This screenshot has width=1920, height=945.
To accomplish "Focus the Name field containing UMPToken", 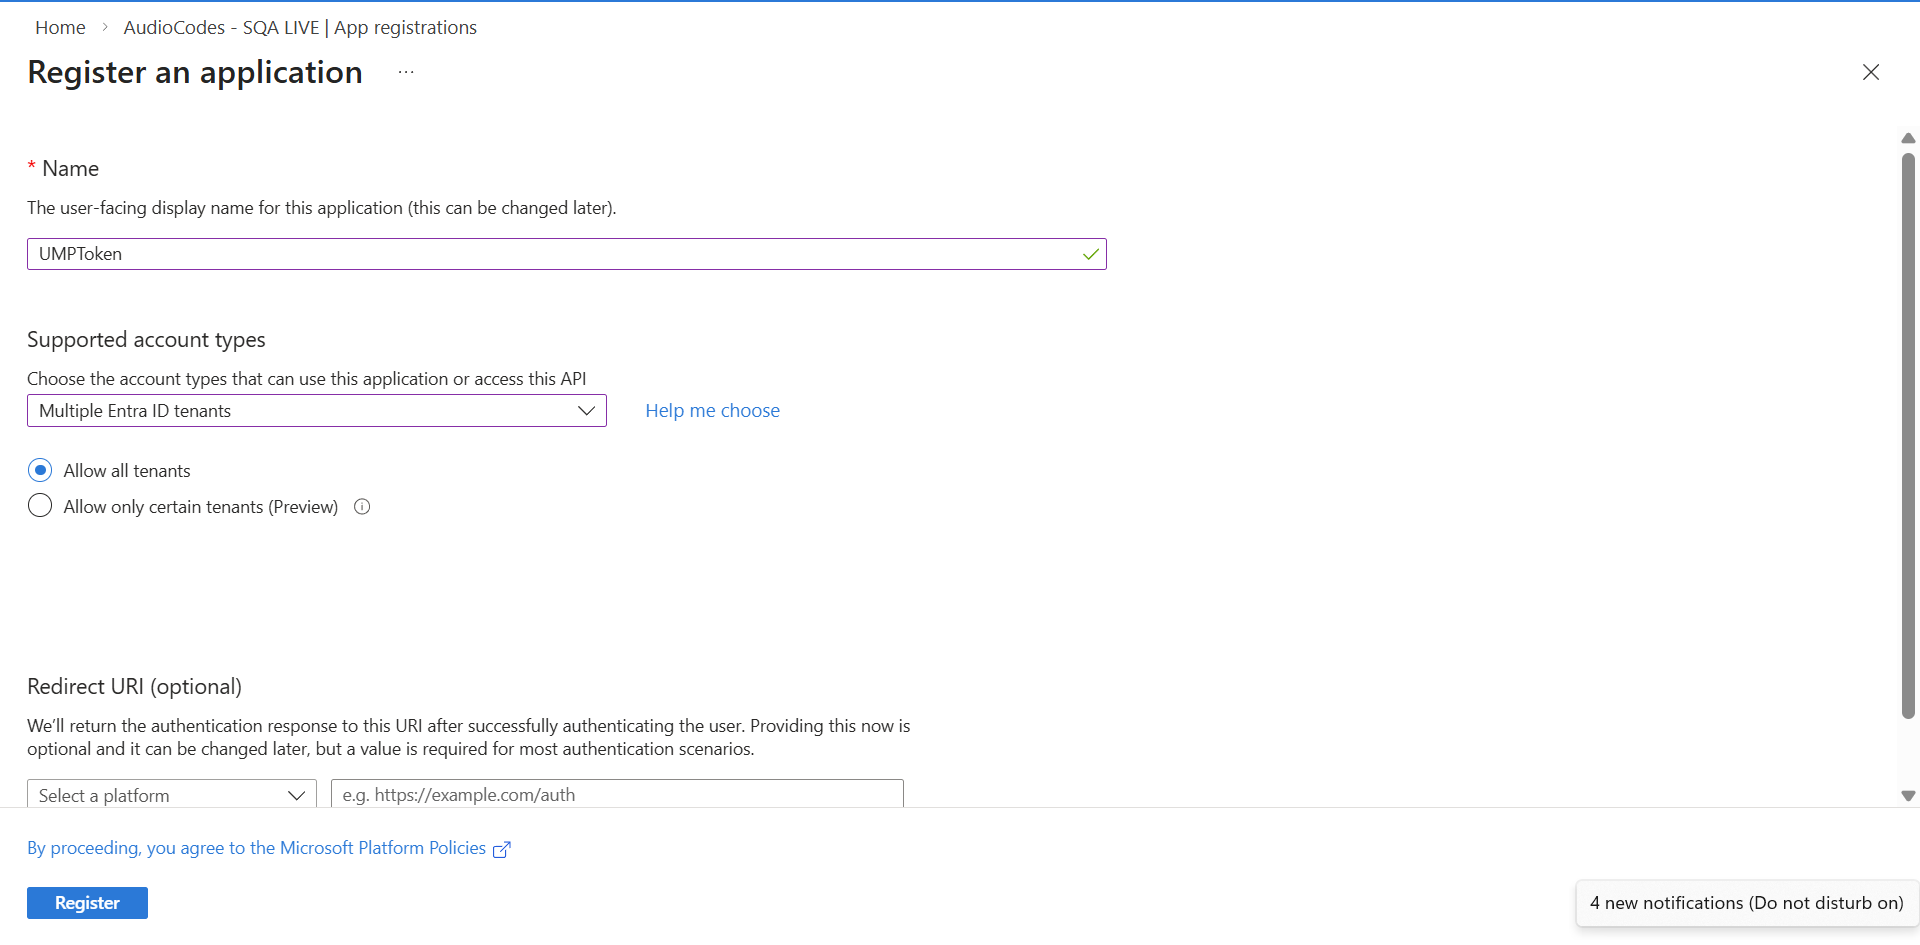I will coord(555,254).
